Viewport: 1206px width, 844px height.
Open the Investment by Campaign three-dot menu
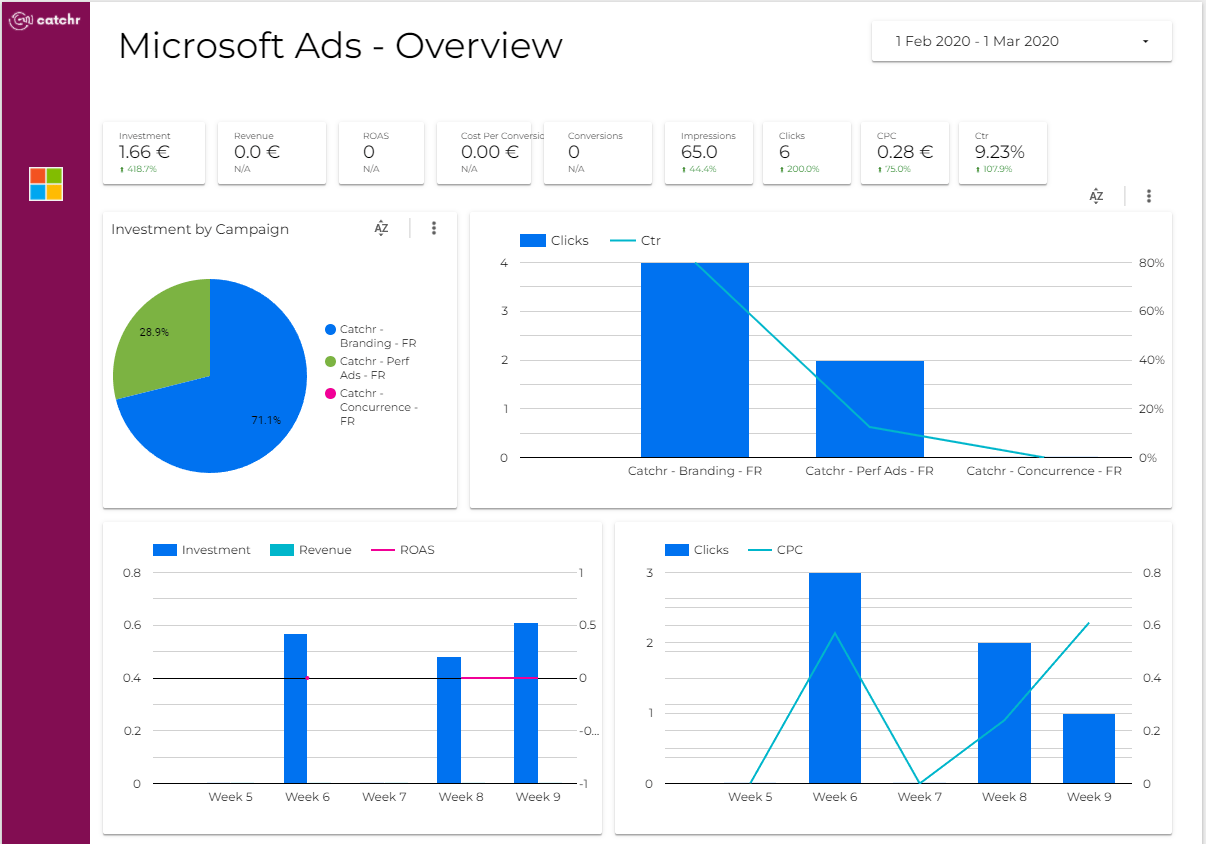click(434, 228)
